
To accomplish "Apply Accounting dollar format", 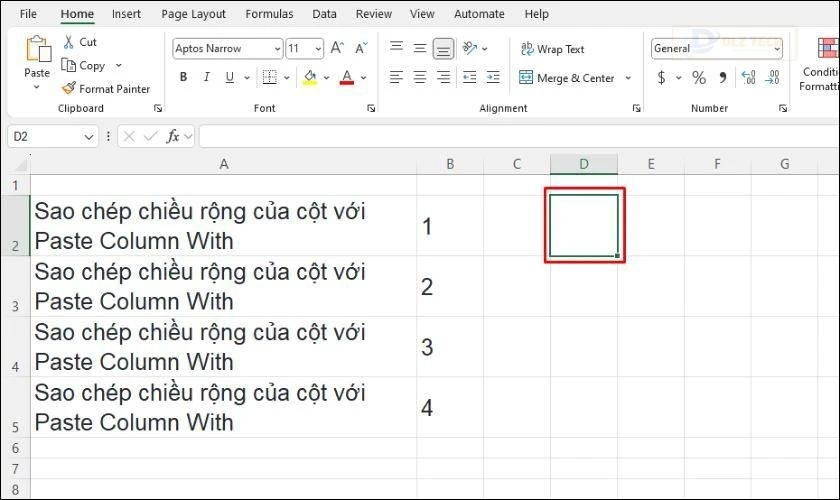I will [x=662, y=78].
